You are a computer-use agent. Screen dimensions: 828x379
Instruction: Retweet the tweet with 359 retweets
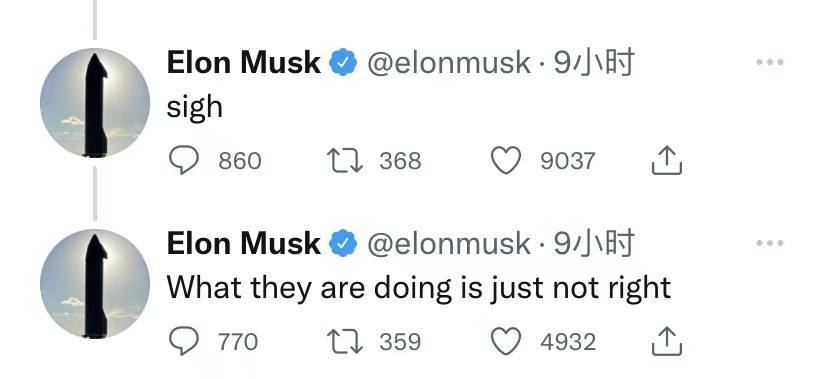344,342
